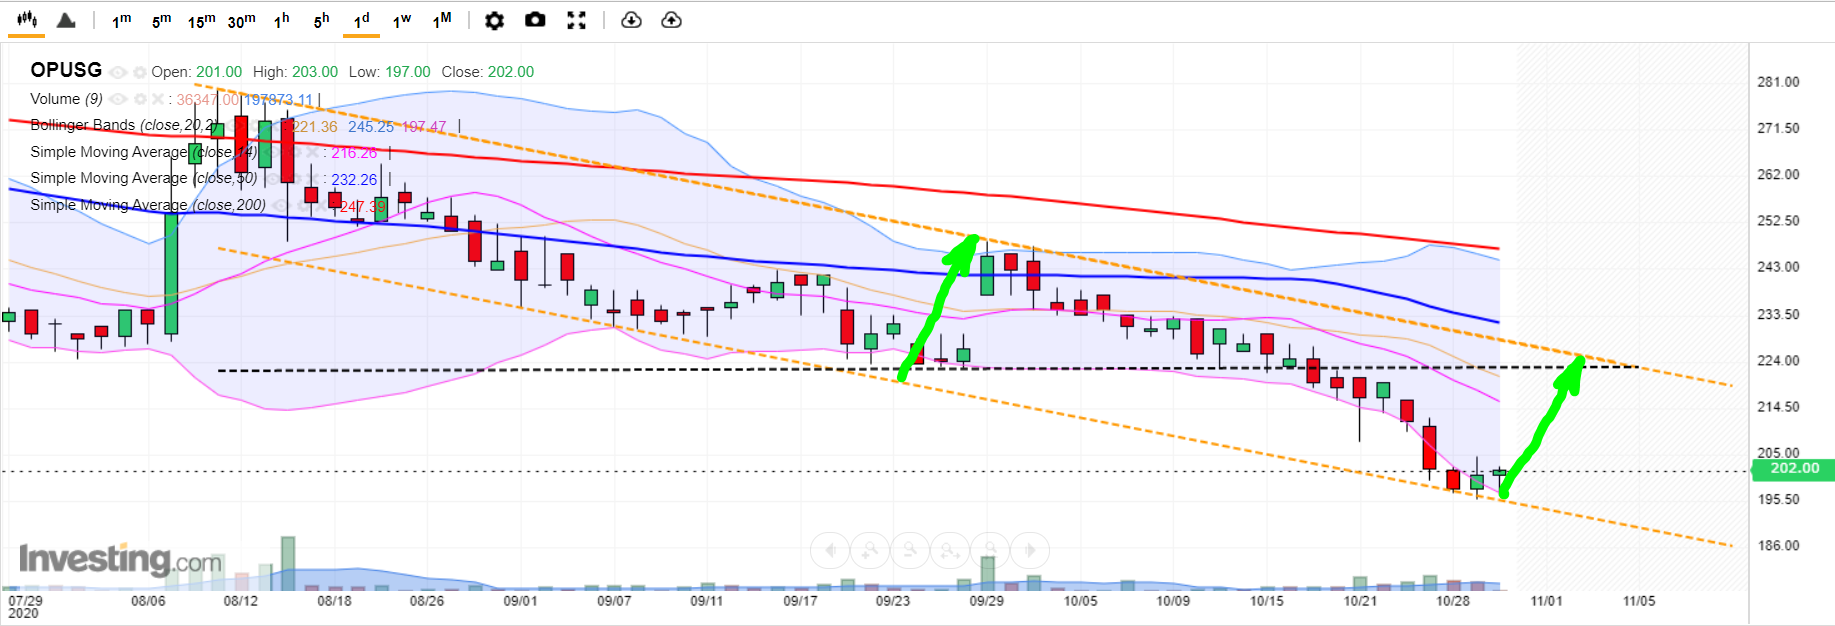Click the Volume (9) legend label
Viewport: 1835px width, 626px height.
pos(66,99)
